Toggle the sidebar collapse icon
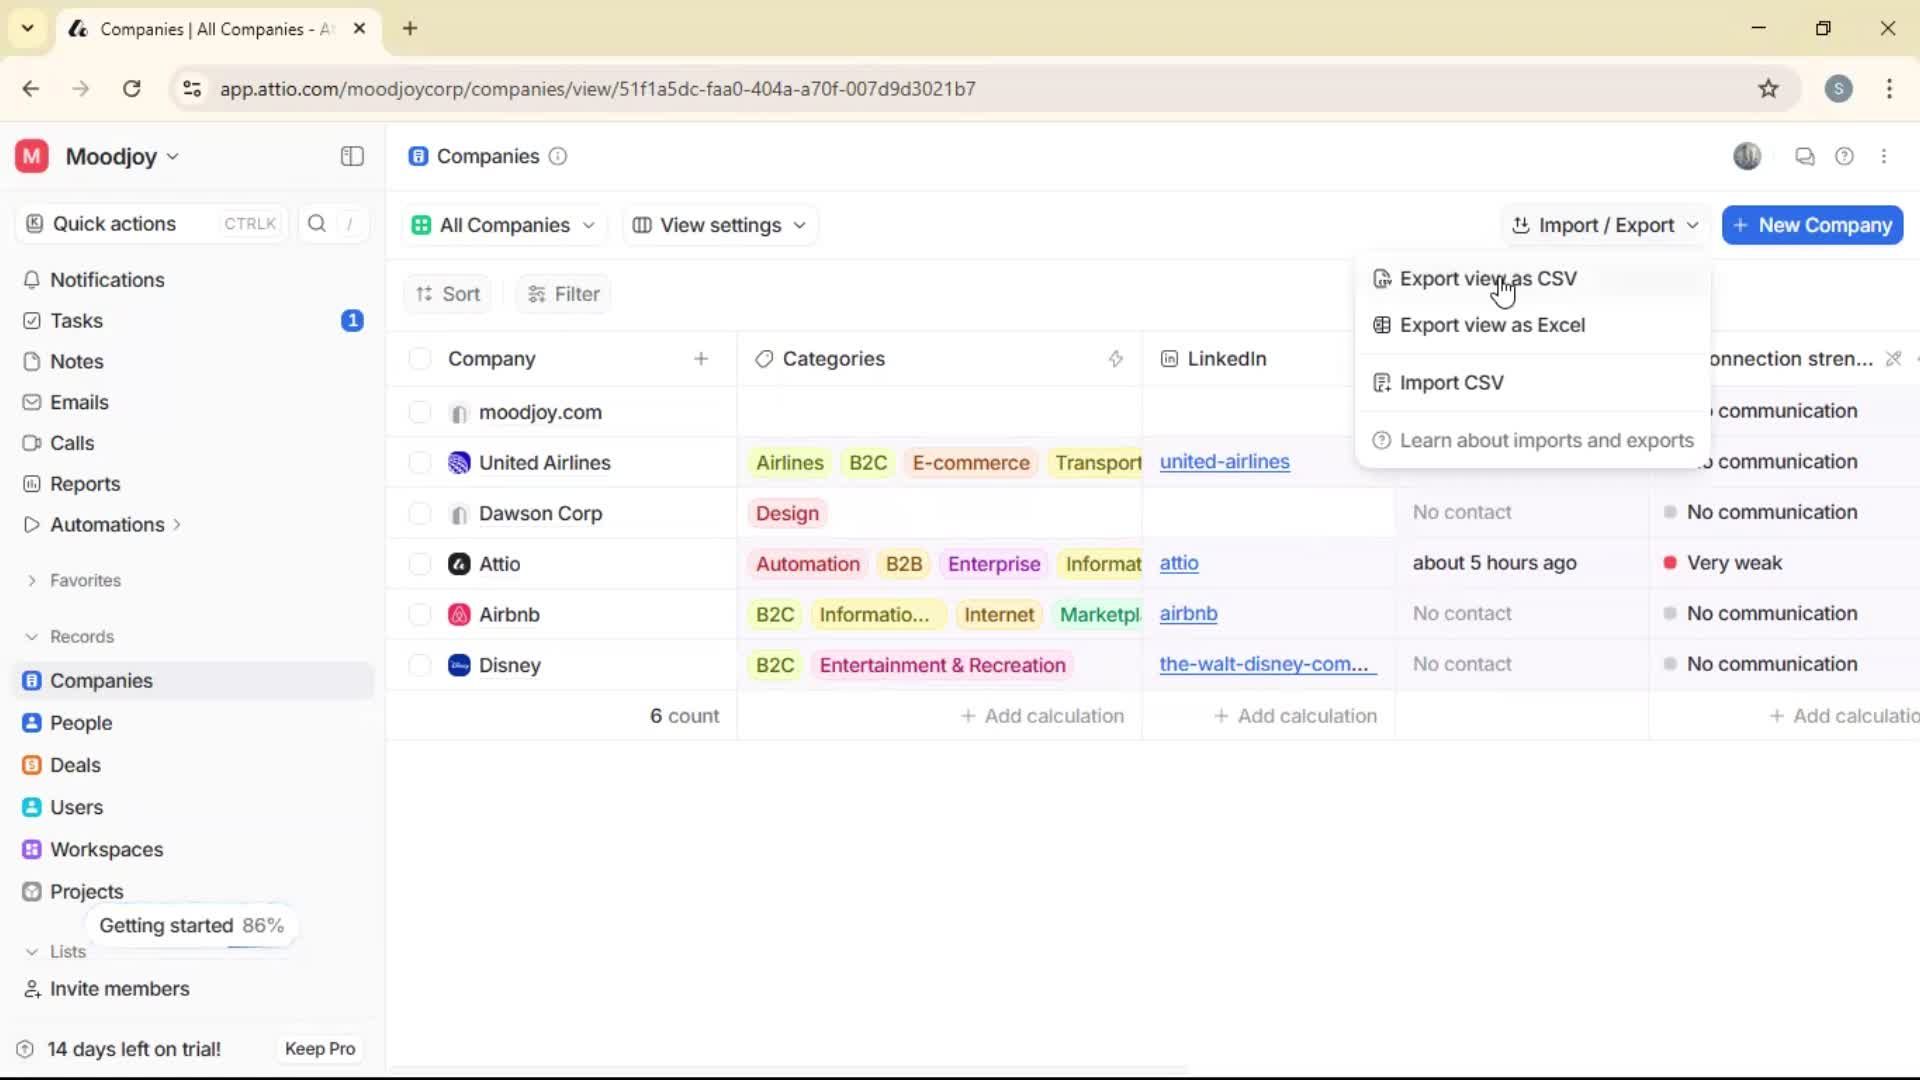Image resolution: width=1920 pixels, height=1080 pixels. point(352,156)
